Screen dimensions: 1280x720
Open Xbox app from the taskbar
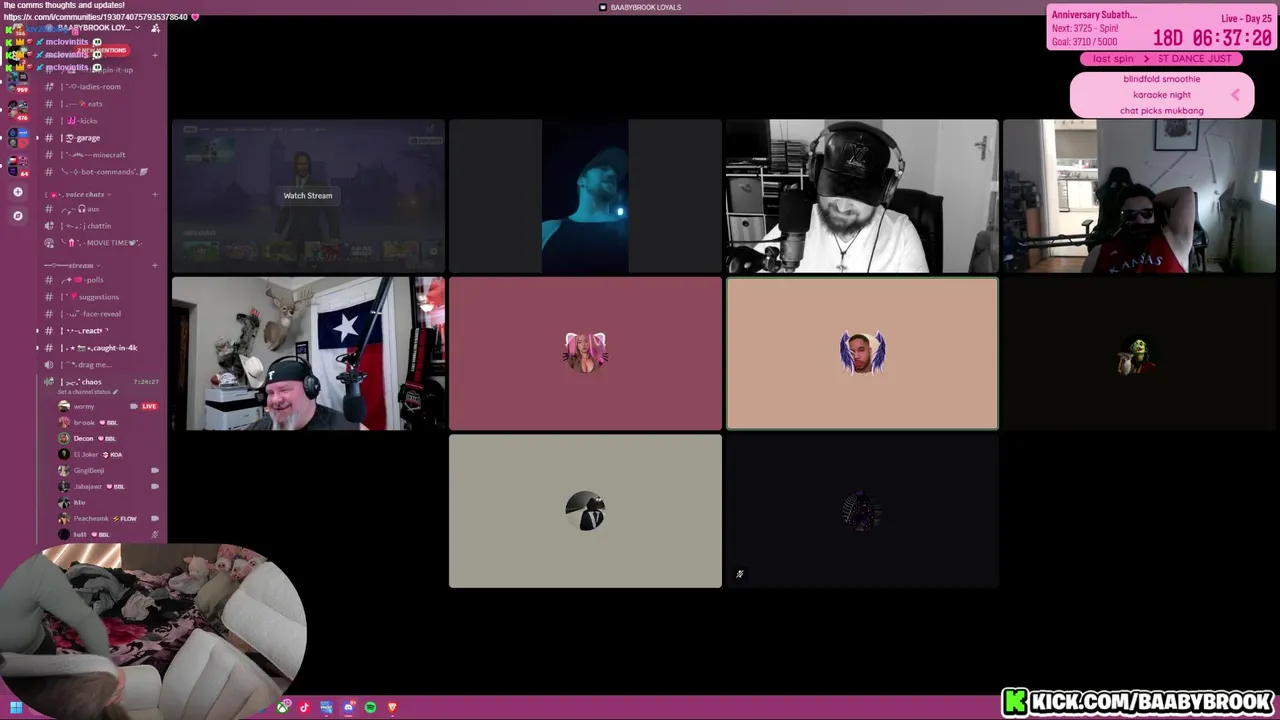pos(283,708)
